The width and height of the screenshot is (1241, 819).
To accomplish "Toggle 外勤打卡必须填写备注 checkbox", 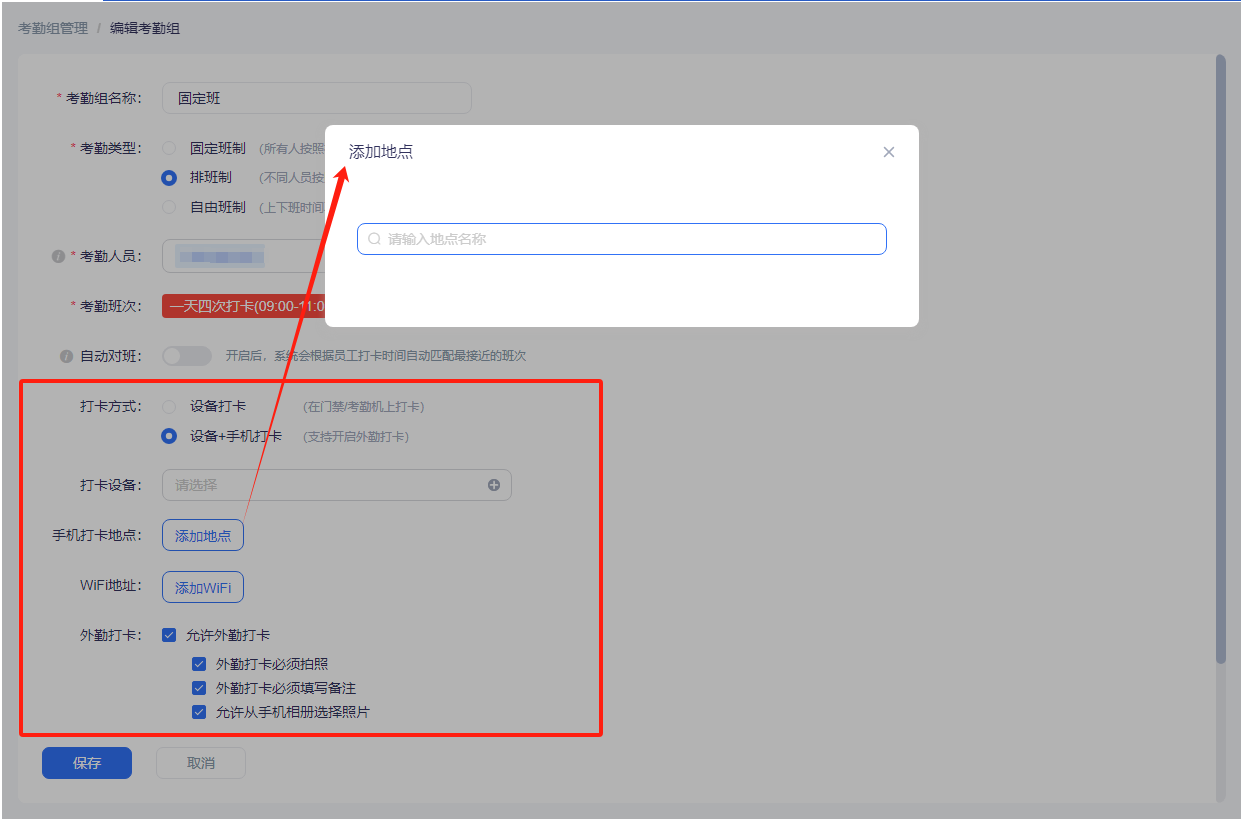I will [x=199, y=688].
